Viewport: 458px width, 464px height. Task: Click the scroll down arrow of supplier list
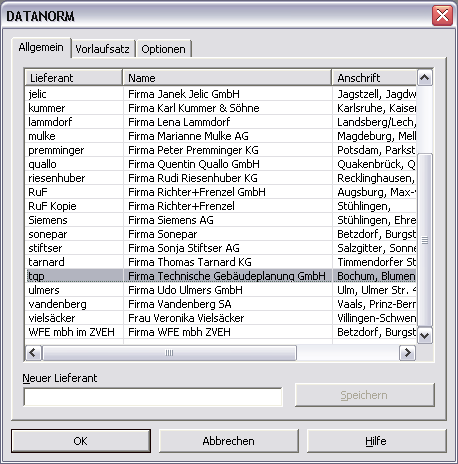(x=425, y=335)
